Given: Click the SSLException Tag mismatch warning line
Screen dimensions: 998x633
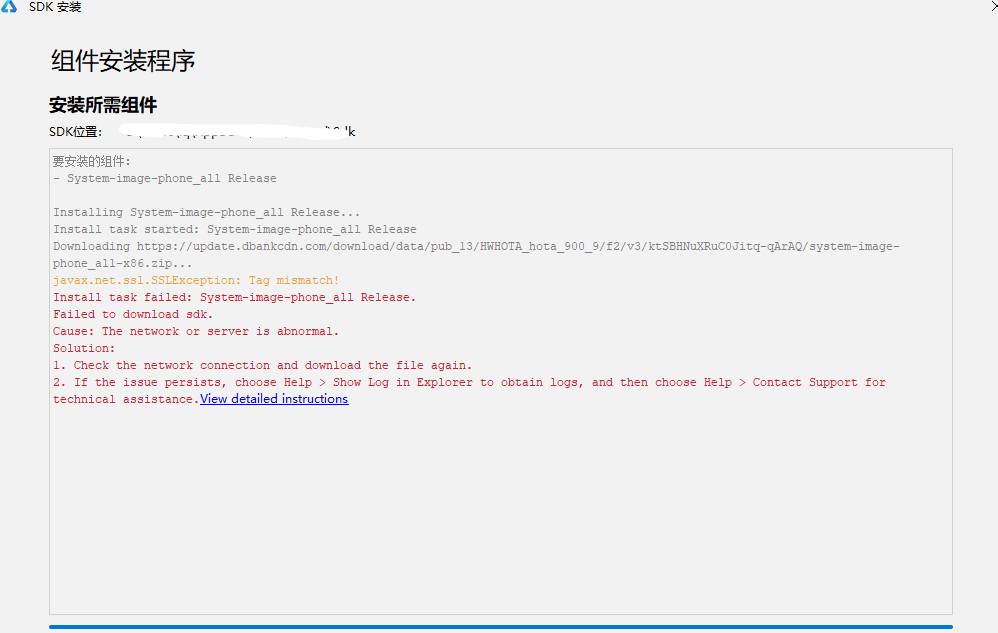Looking at the screenshot, I should tap(196, 280).
